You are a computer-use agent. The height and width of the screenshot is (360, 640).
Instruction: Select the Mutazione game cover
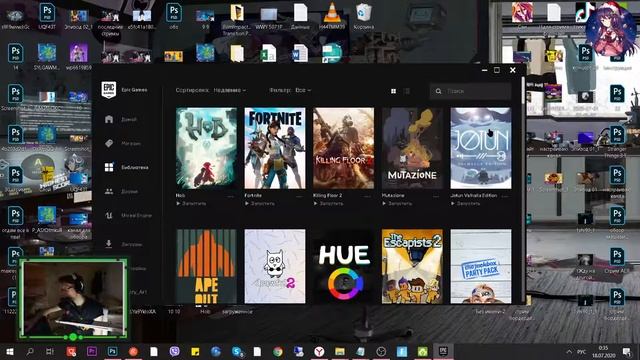(412, 148)
